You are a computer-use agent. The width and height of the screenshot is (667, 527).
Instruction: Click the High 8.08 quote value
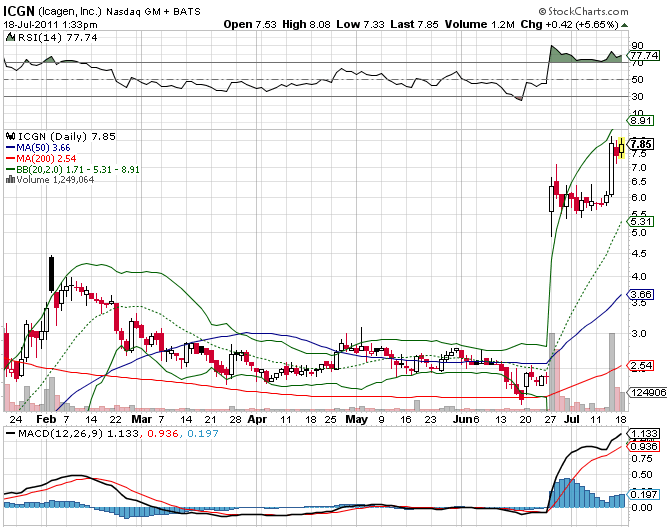[306, 24]
